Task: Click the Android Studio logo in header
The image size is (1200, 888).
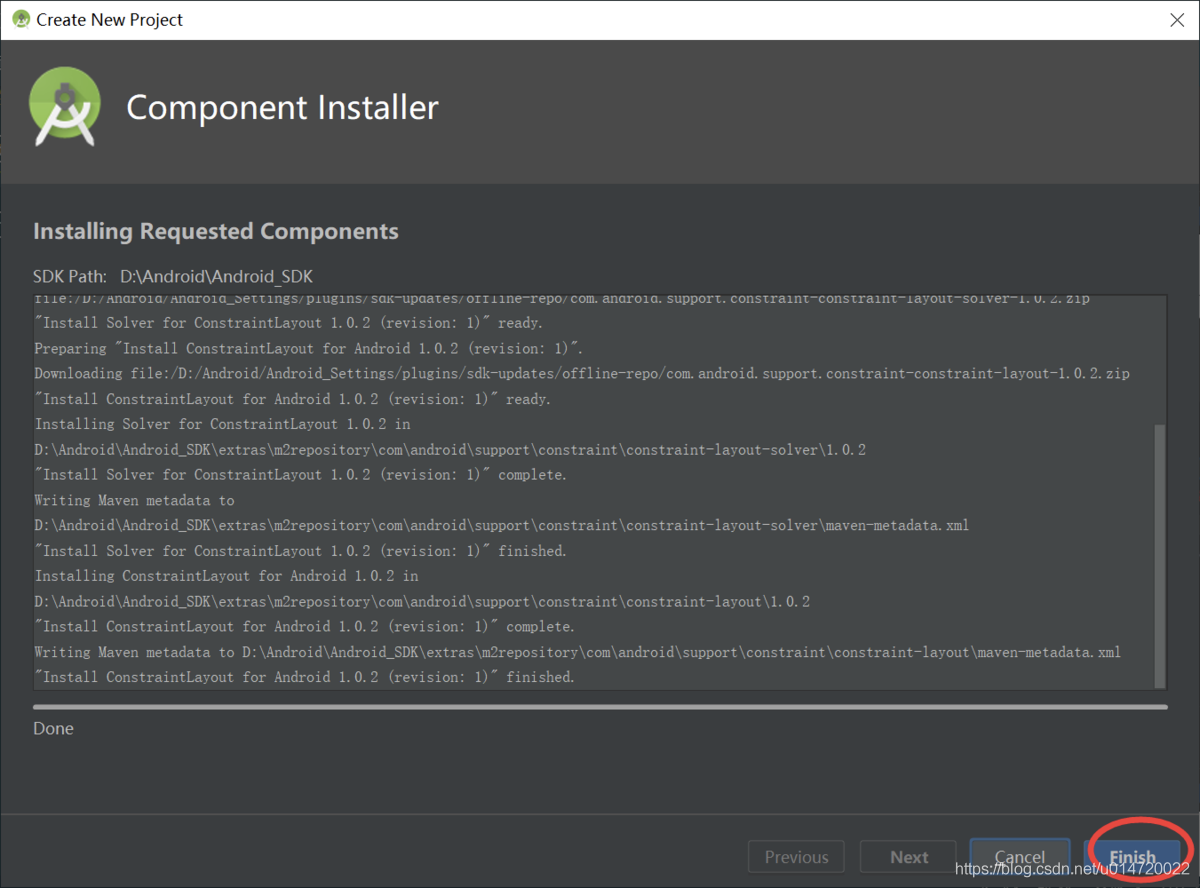Action: pyautogui.click(x=66, y=107)
